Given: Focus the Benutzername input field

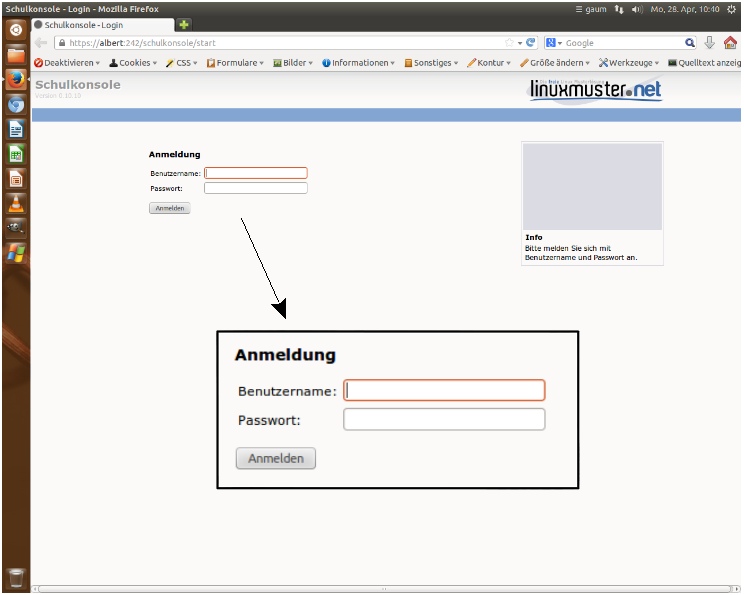Looking at the screenshot, I should pos(256,173).
